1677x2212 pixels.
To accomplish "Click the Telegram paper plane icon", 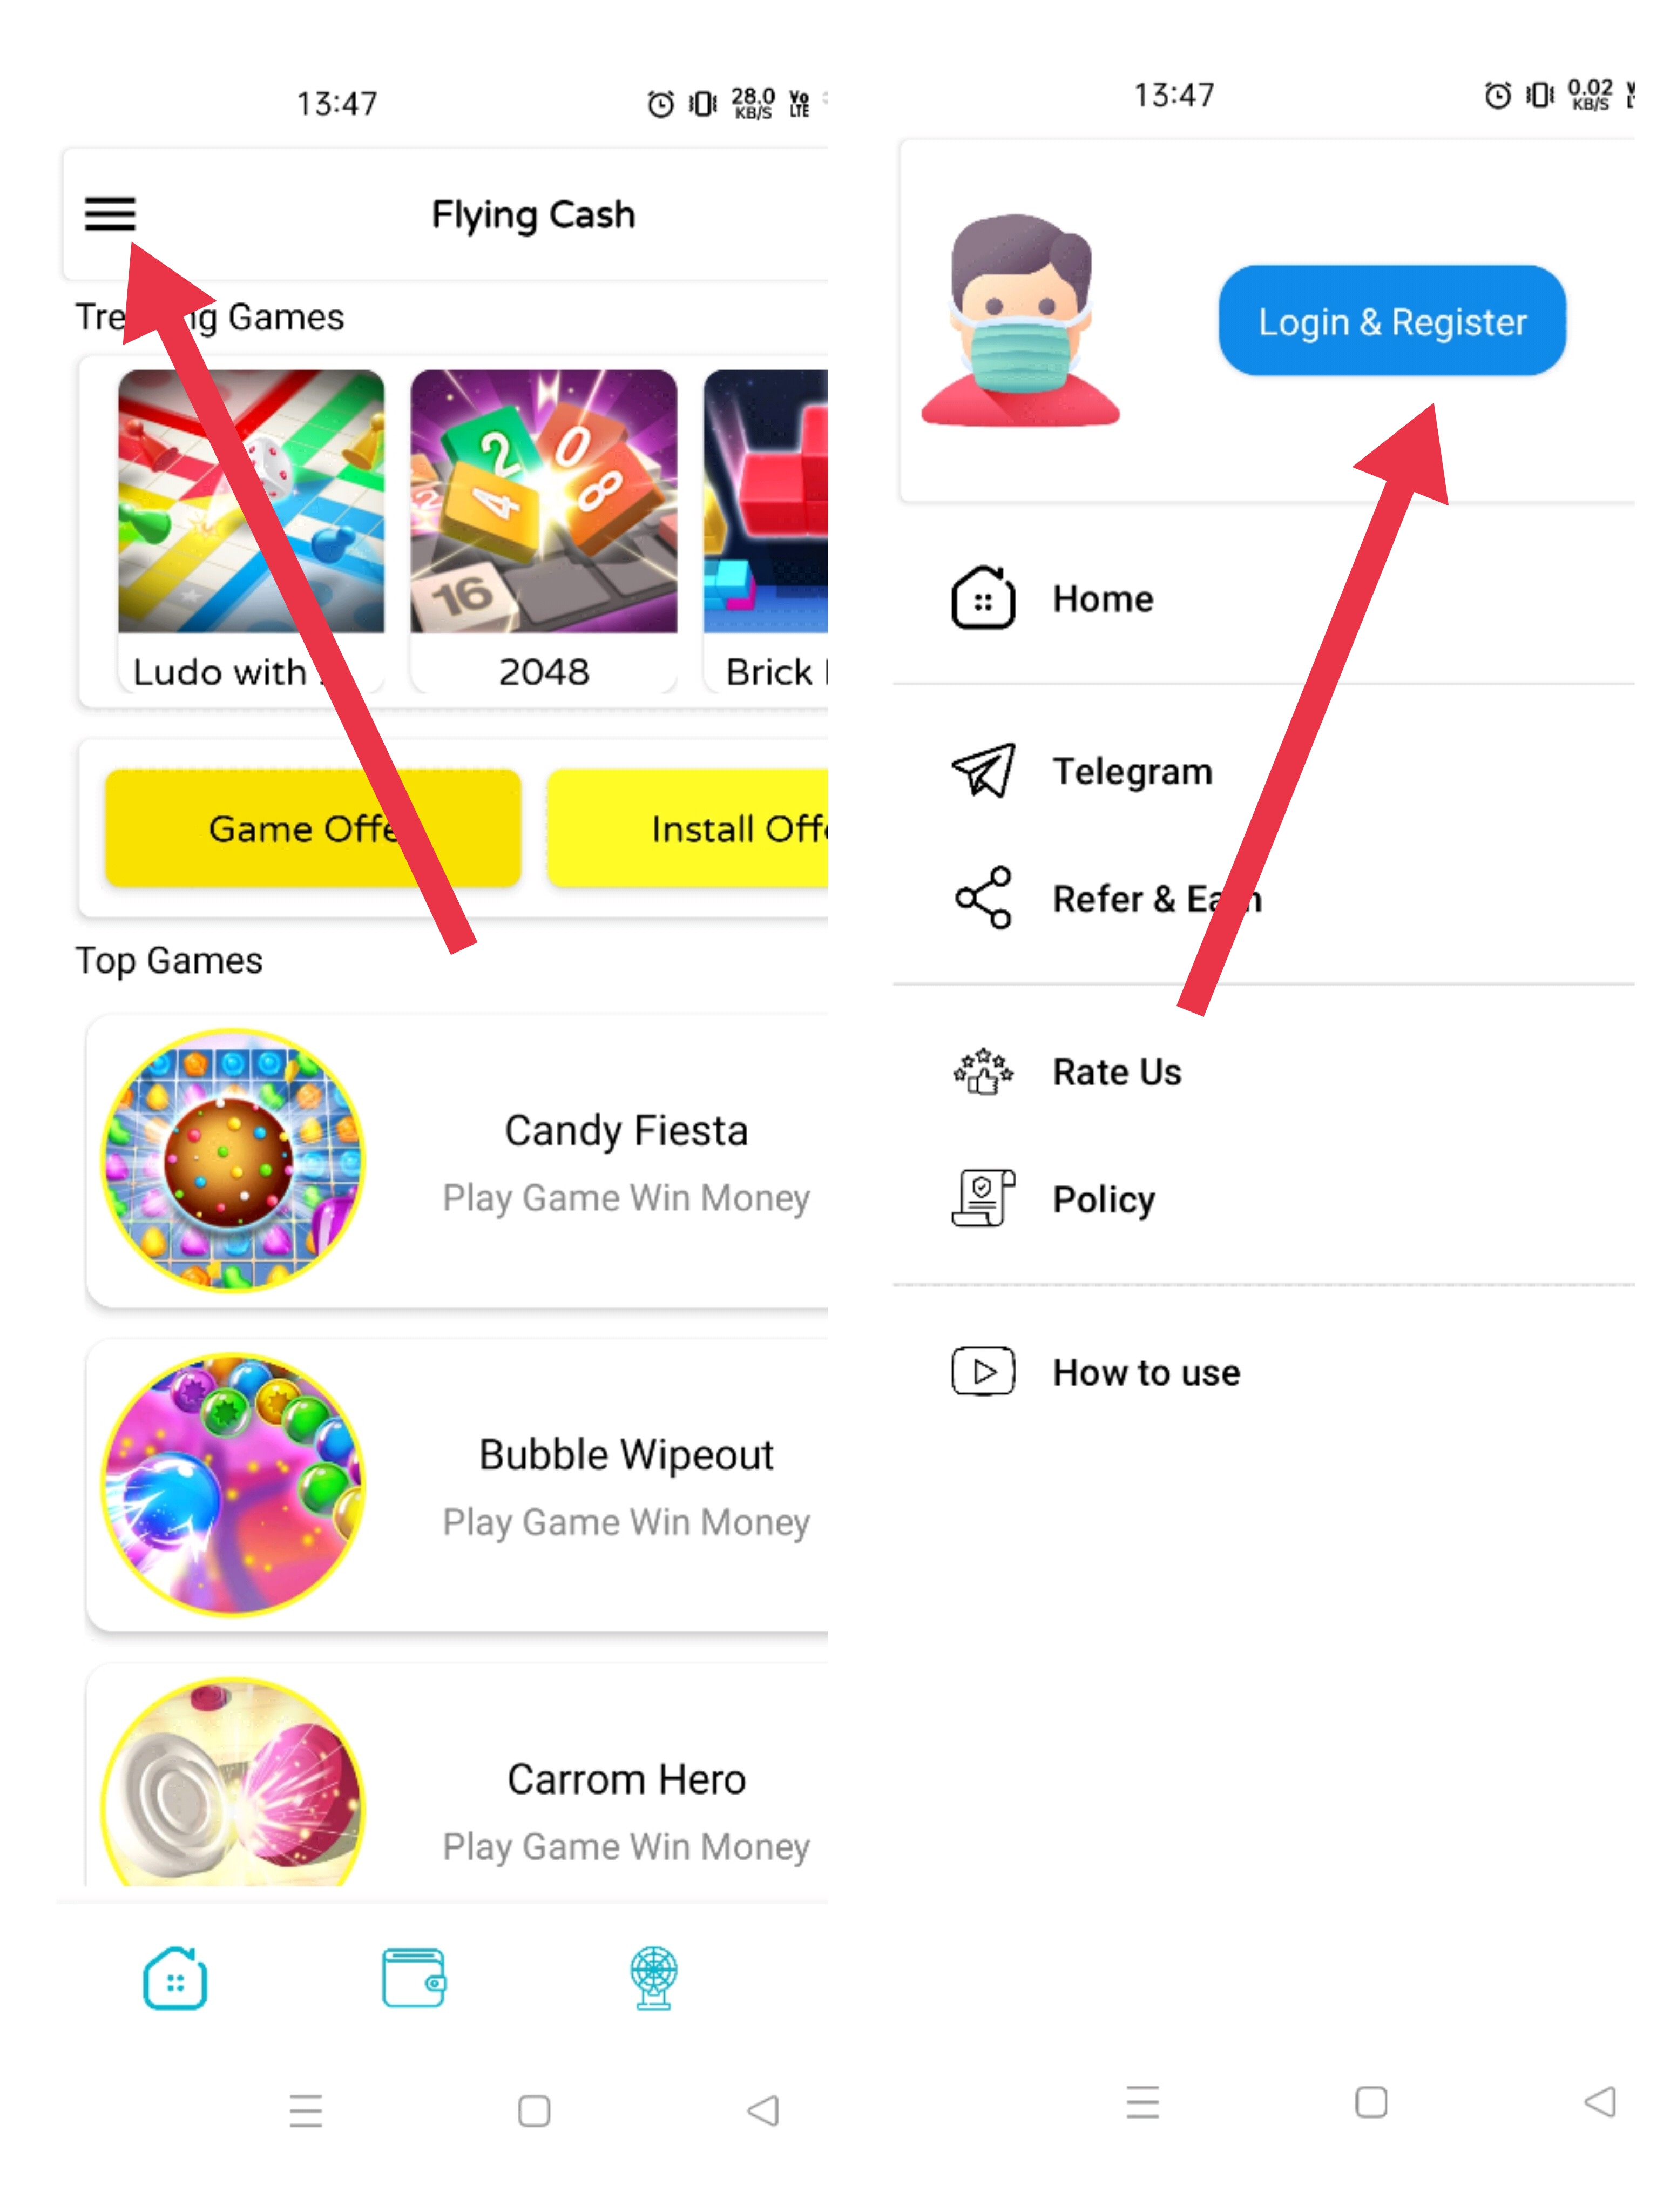I will 983,770.
